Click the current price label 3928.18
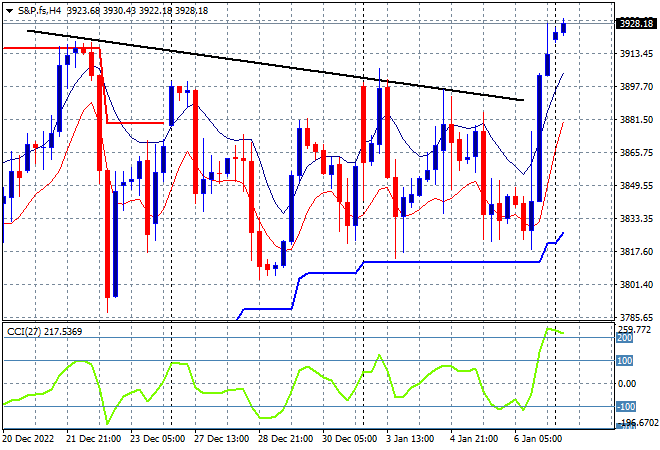660x450 pixels. pyautogui.click(x=636, y=23)
